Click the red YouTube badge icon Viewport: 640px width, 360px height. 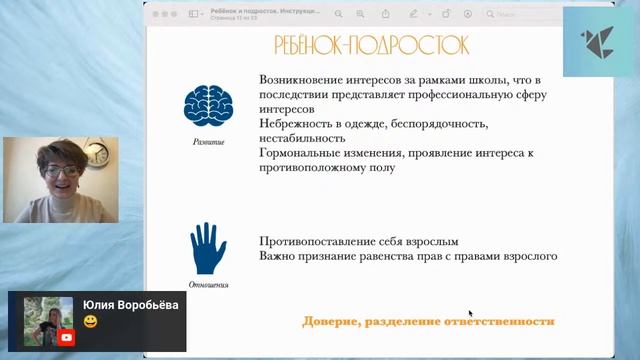pyautogui.click(x=66, y=338)
